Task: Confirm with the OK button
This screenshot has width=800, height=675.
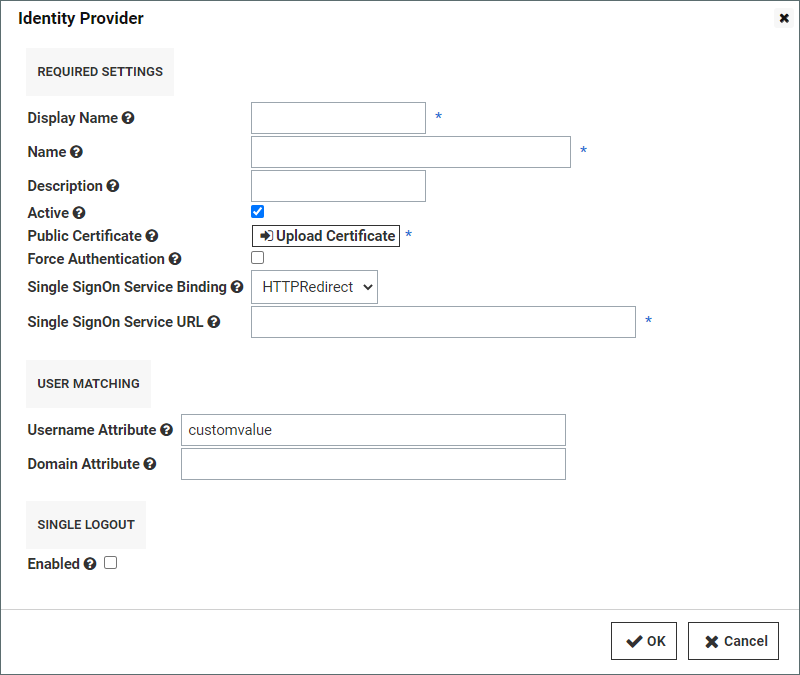Action: click(x=644, y=641)
